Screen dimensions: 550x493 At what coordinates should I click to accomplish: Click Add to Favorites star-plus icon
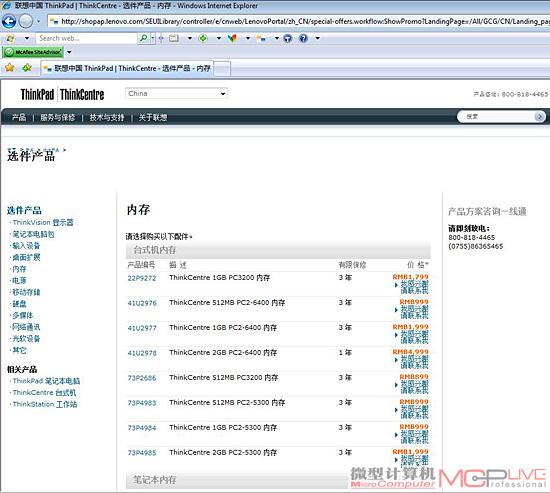click(27, 67)
